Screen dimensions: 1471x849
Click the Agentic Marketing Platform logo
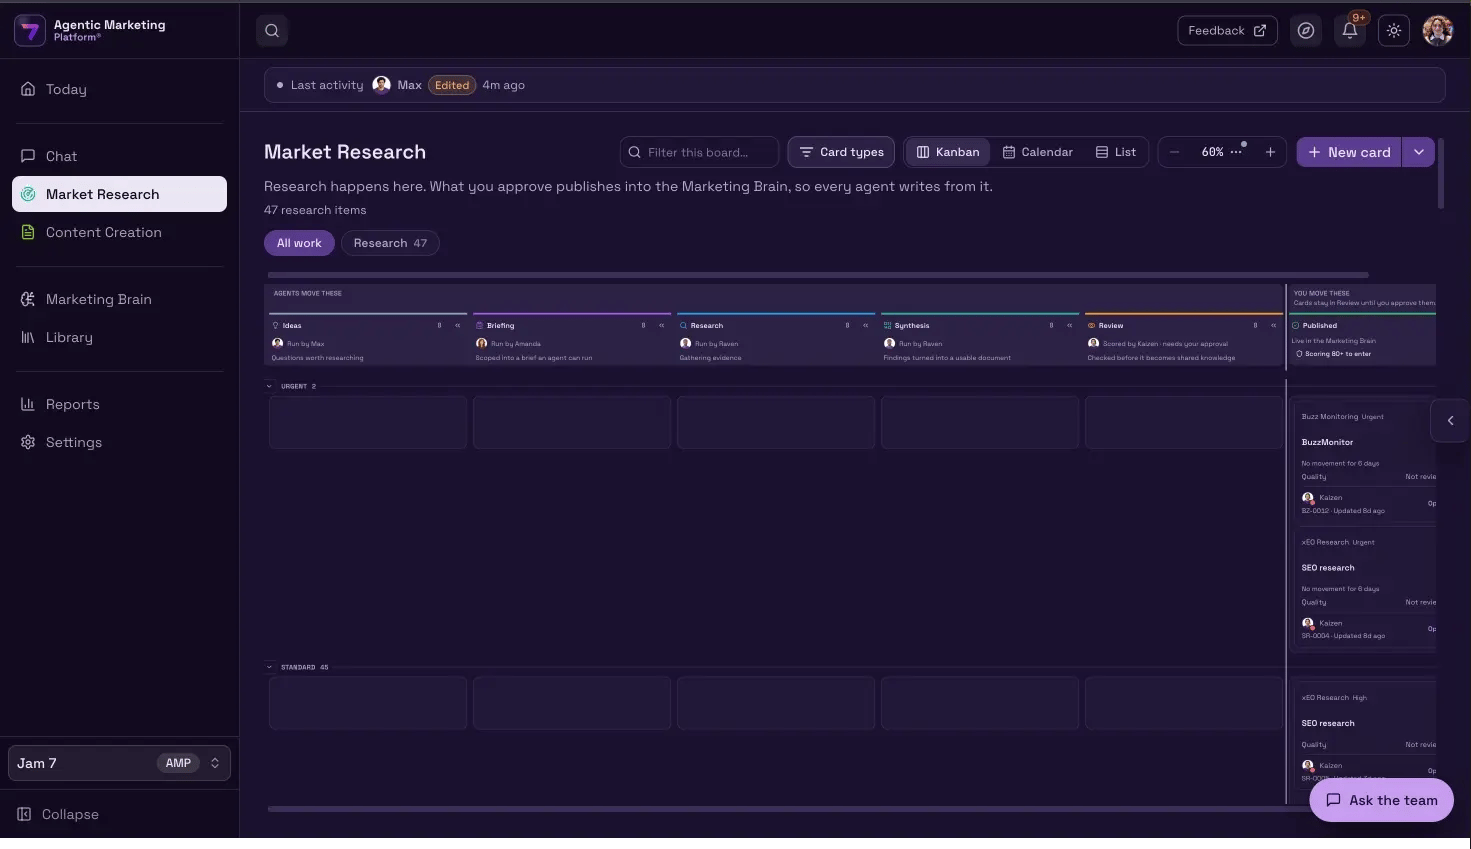tap(29, 31)
